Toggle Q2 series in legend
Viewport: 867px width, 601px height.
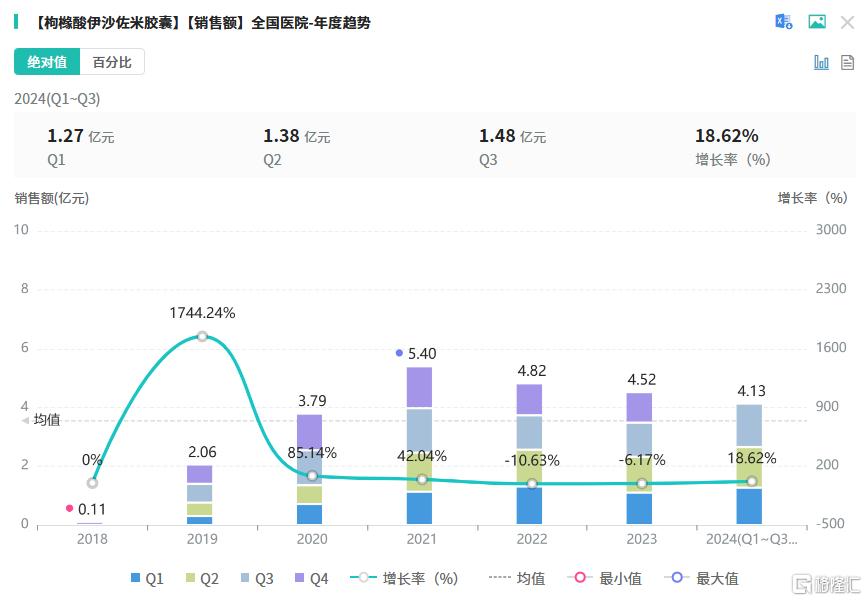click(x=202, y=578)
